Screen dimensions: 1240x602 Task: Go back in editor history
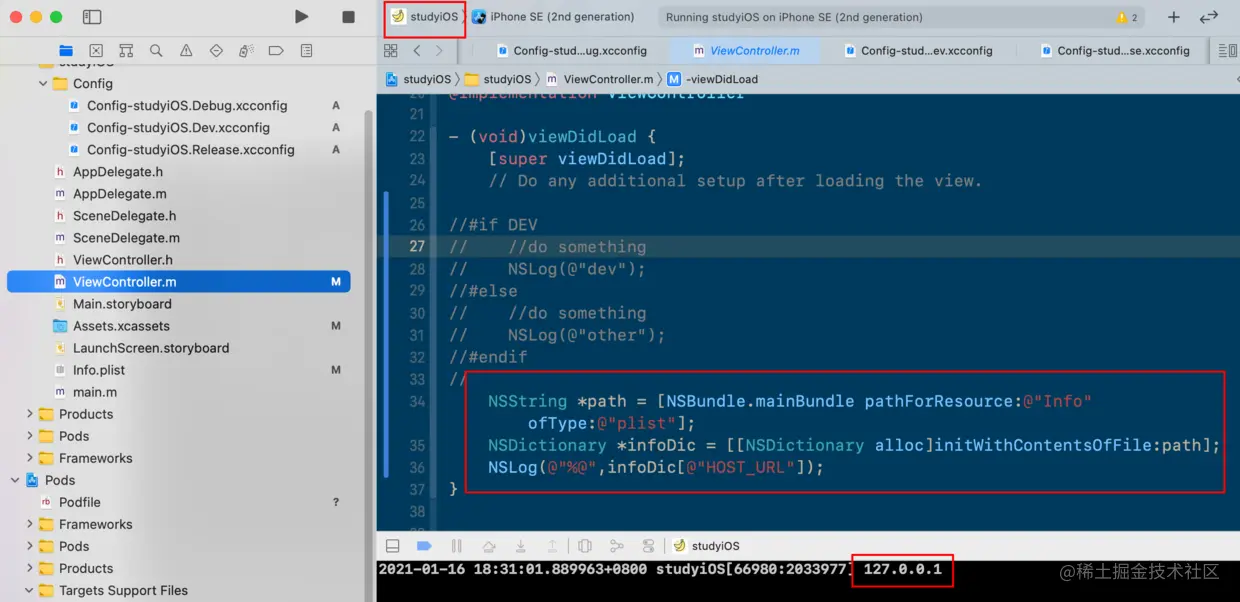417,50
